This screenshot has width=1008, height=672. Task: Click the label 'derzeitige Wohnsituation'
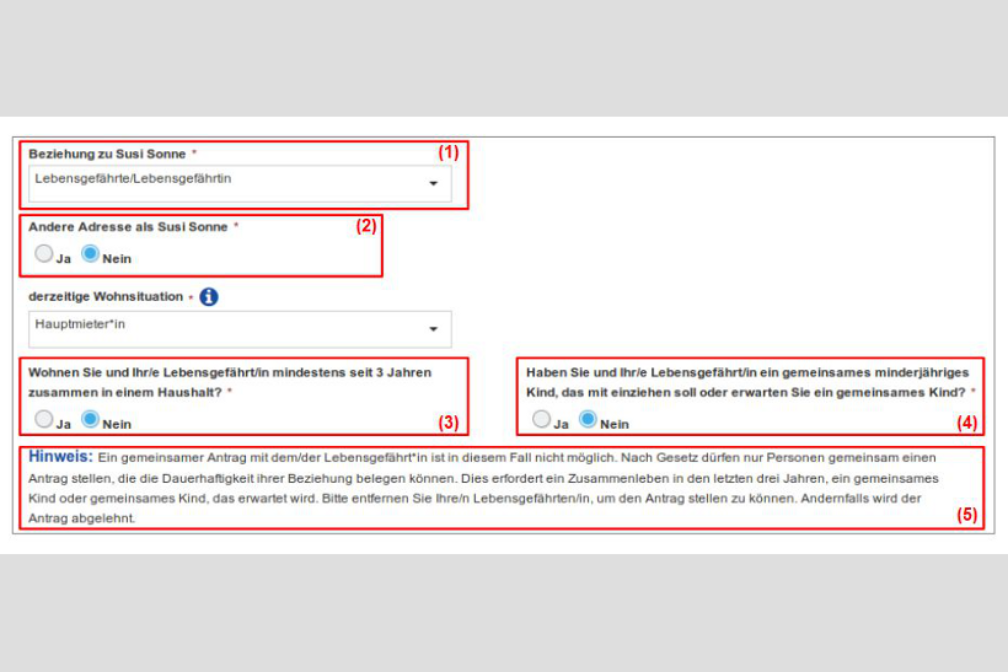[x=106, y=296]
